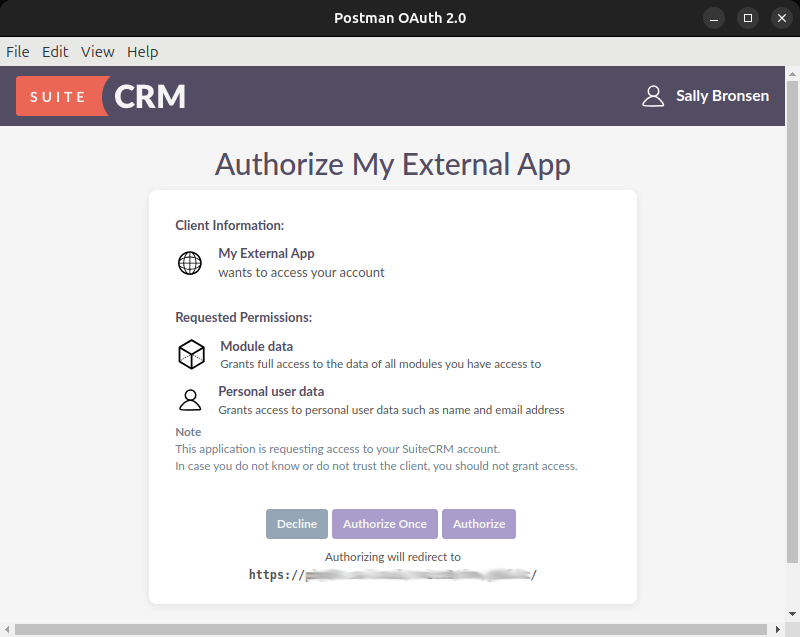This screenshot has height=637, width=800.
Task: Open the Help menu
Action: pos(142,51)
